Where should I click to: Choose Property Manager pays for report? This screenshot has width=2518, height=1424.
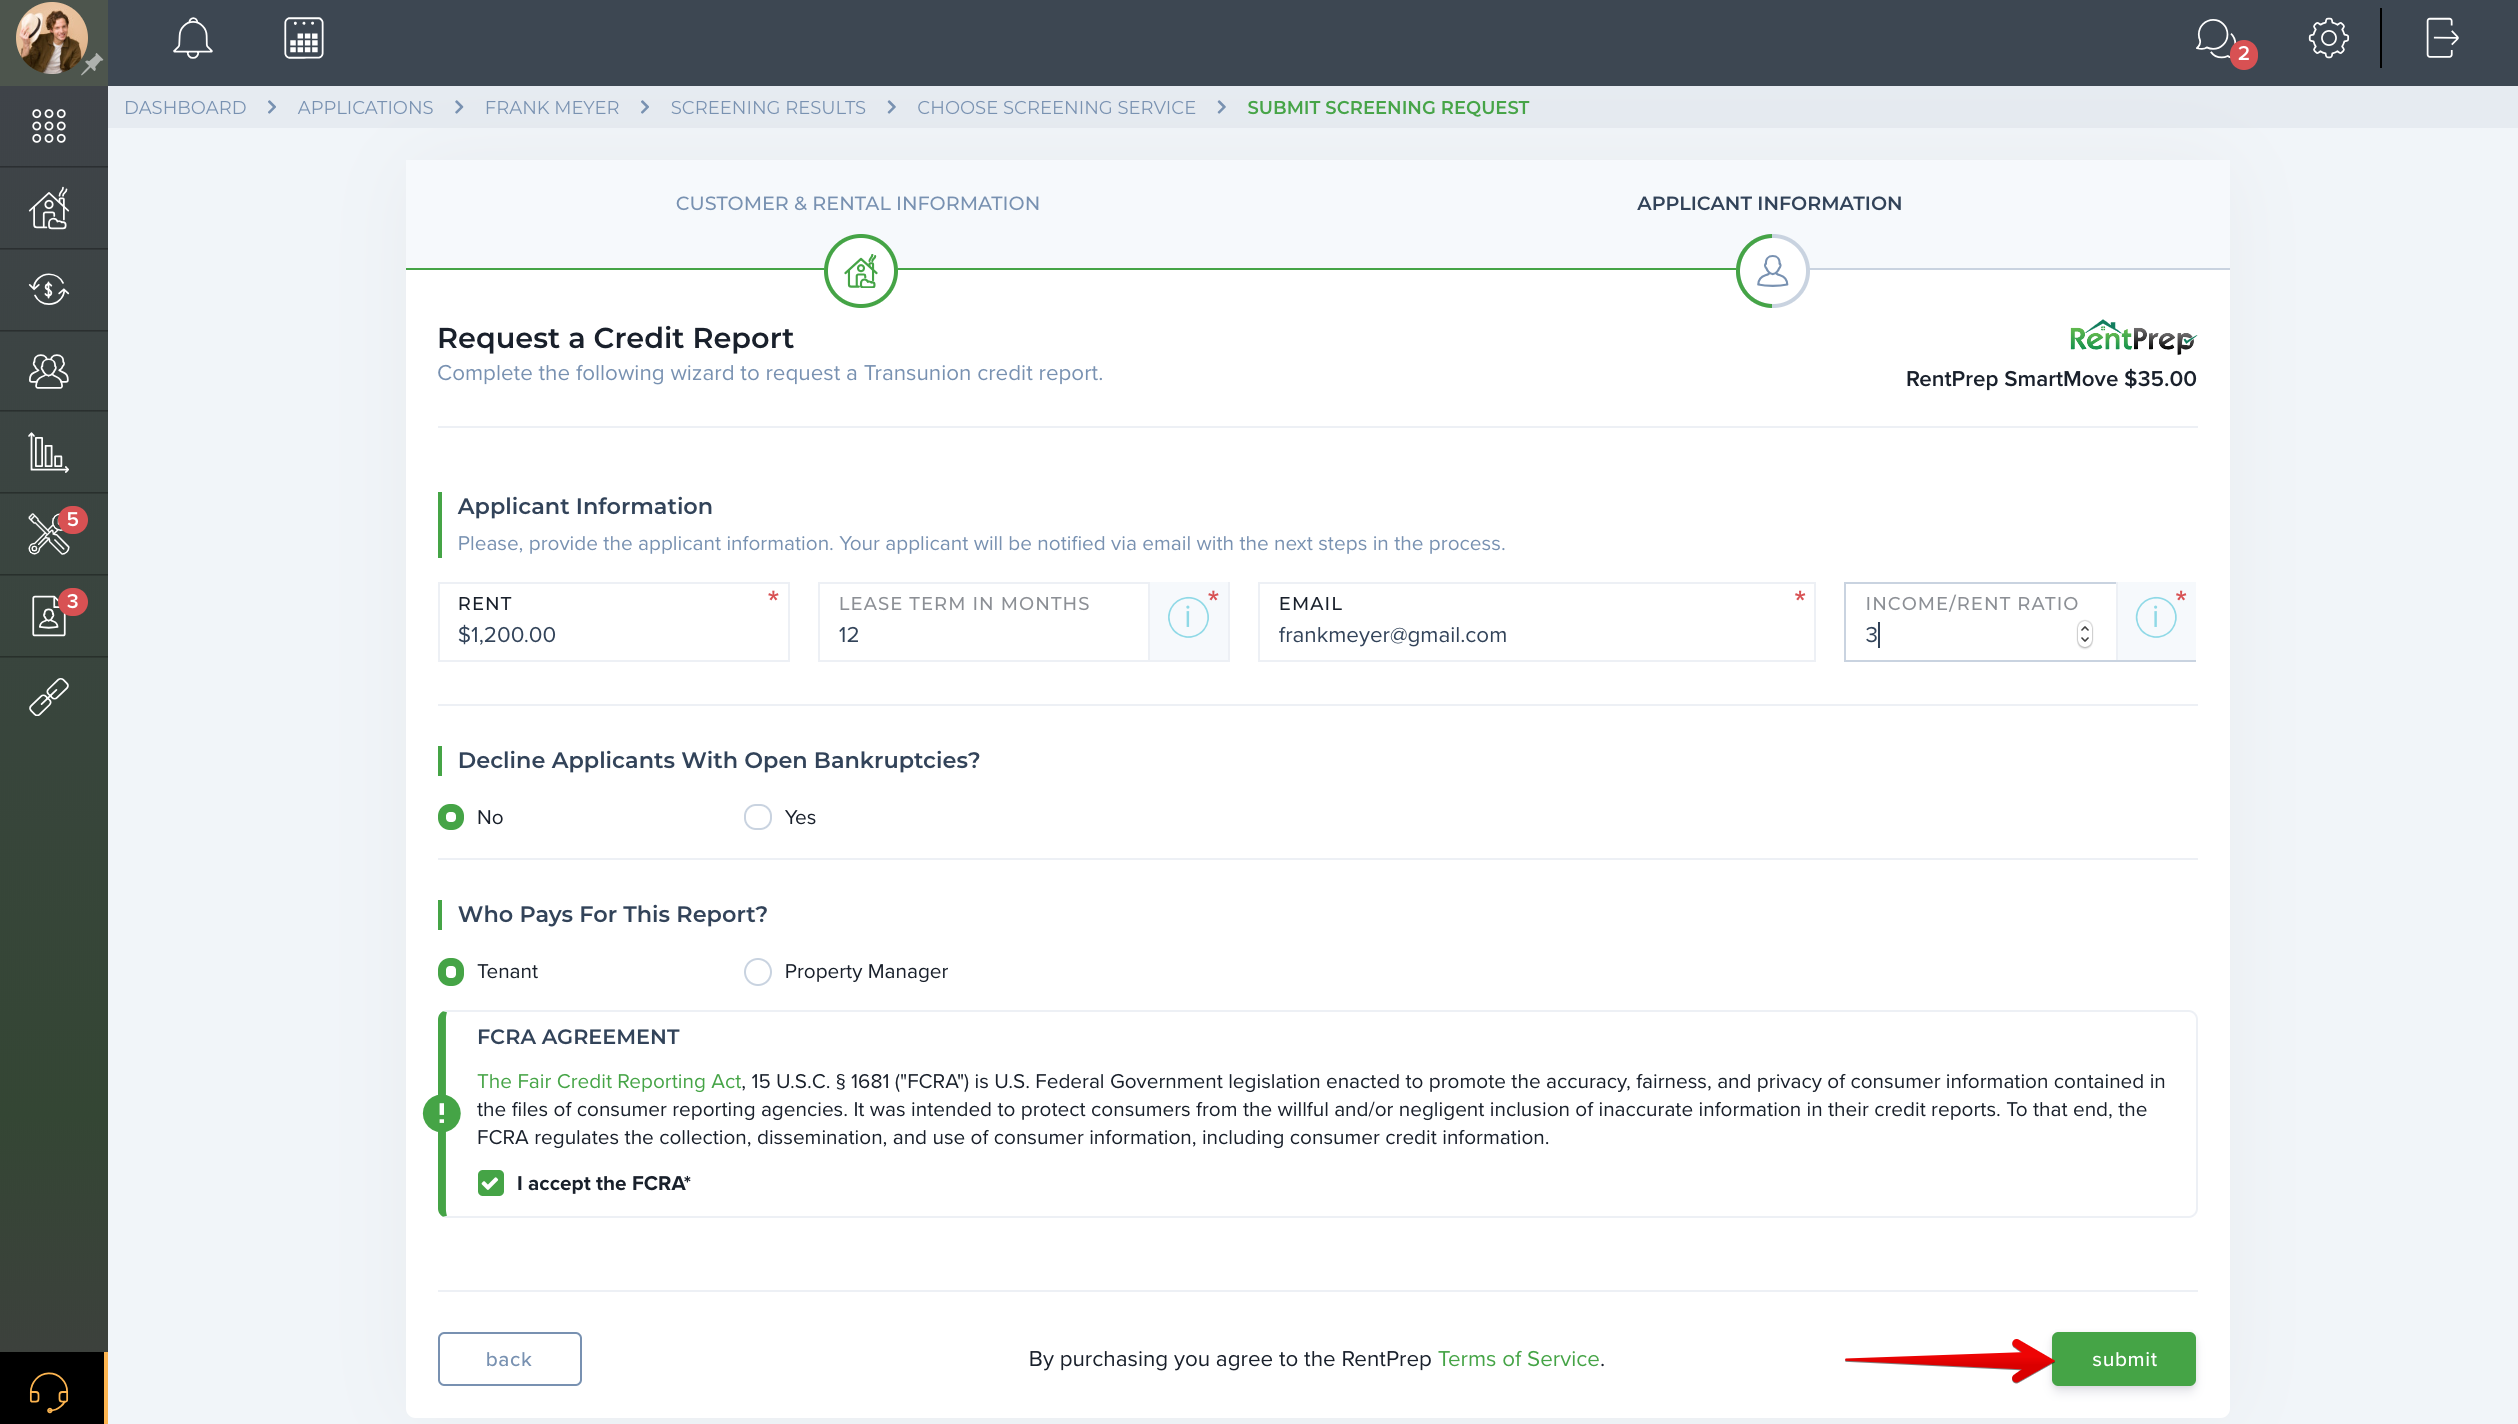758,971
